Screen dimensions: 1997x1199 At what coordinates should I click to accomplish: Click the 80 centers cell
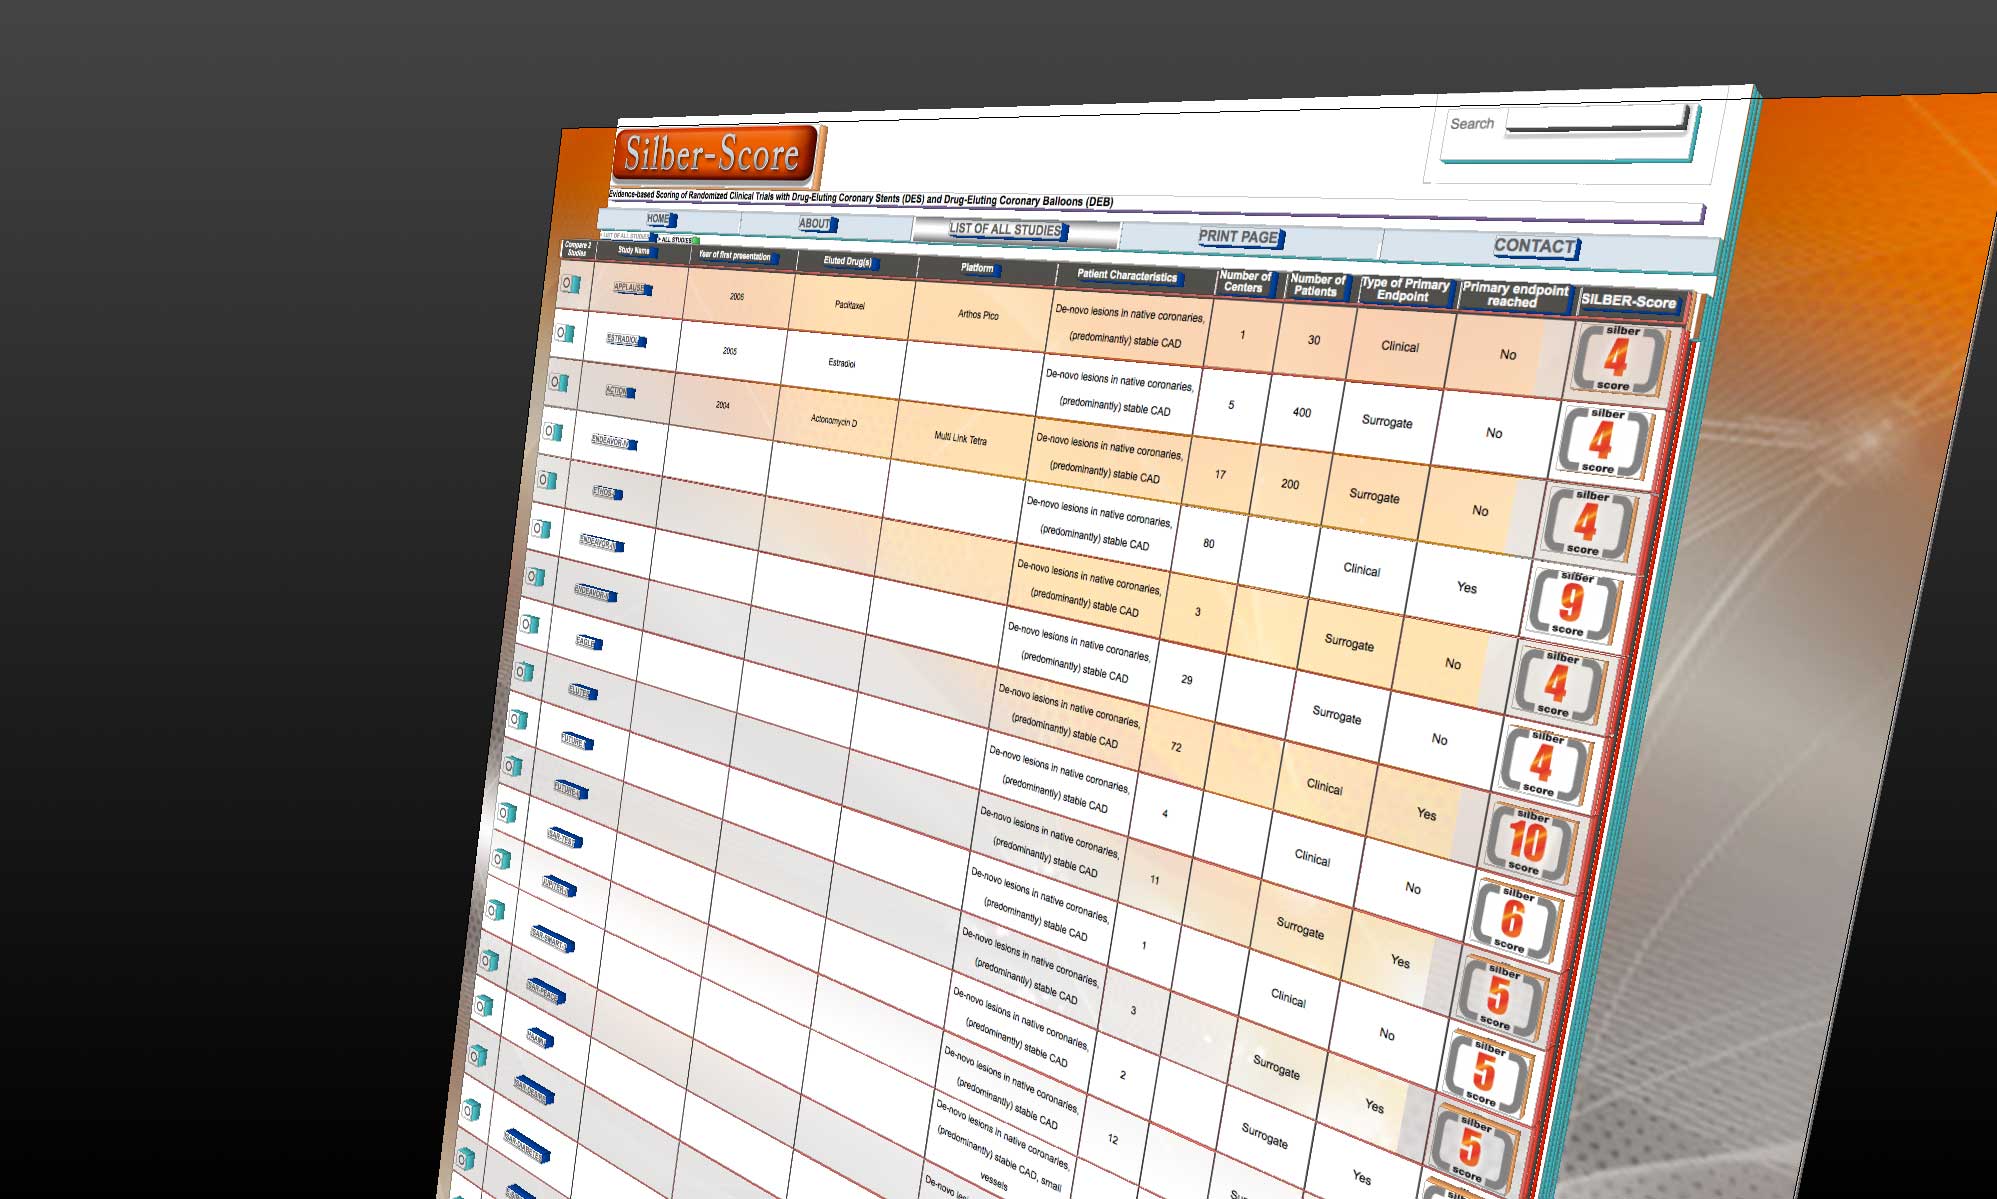tap(1209, 543)
